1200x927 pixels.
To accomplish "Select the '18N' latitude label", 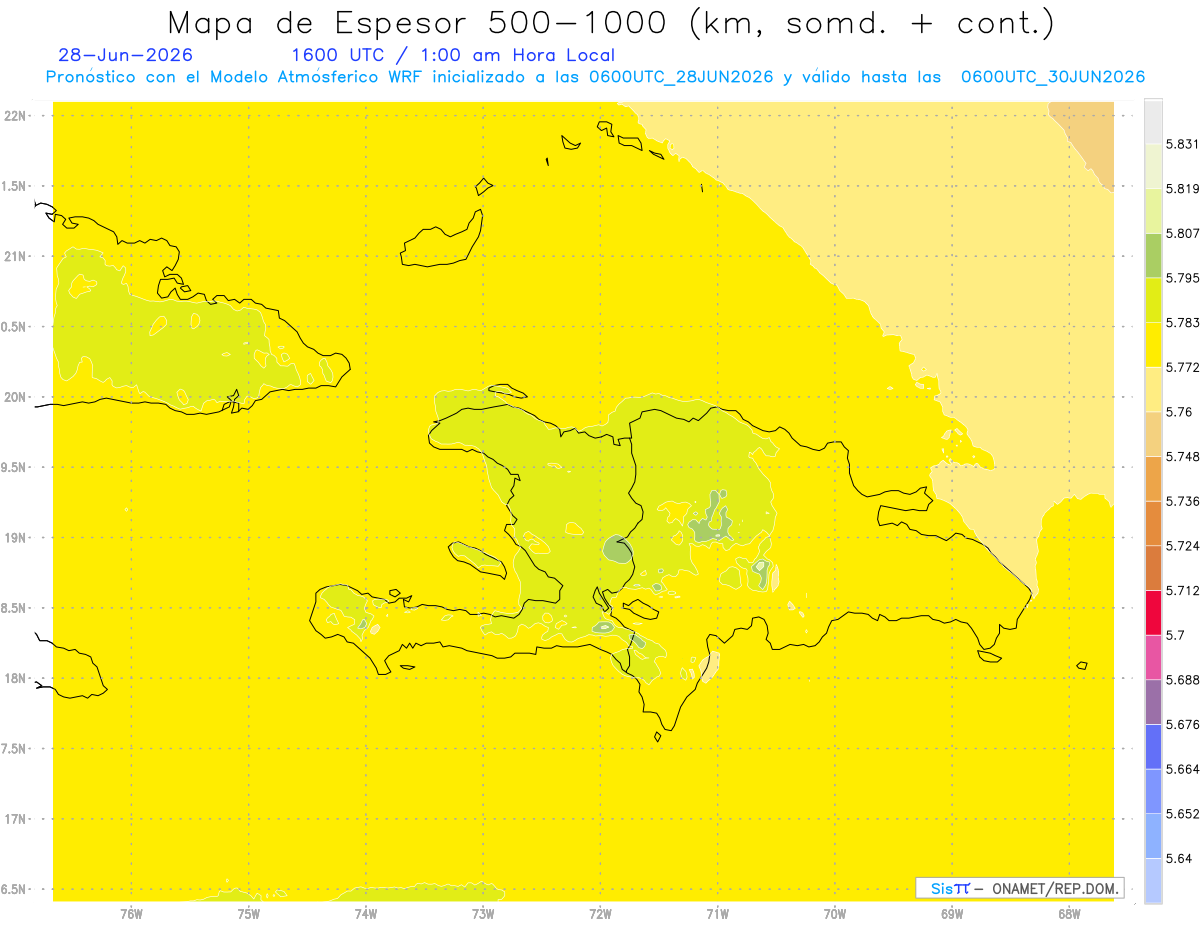I will tap(16, 679).
